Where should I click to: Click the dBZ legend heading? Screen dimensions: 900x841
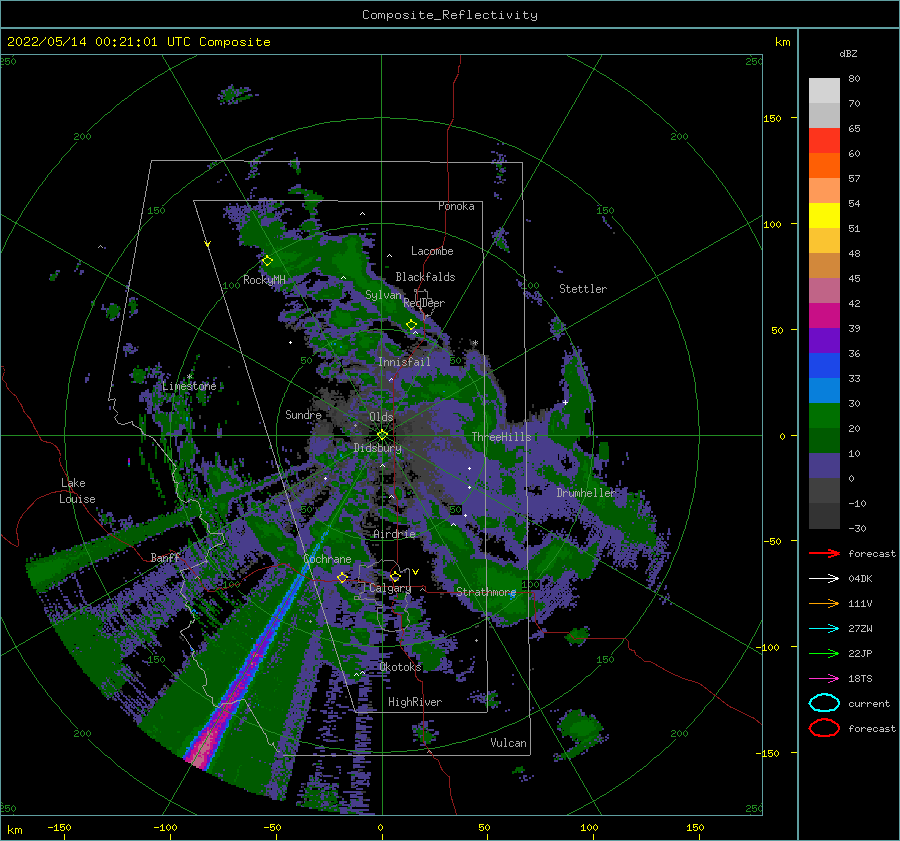[848, 53]
